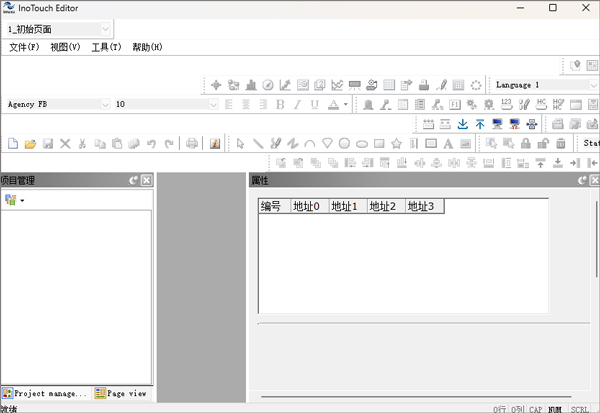Click the blue download arrow icon

click(x=463, y=124)
